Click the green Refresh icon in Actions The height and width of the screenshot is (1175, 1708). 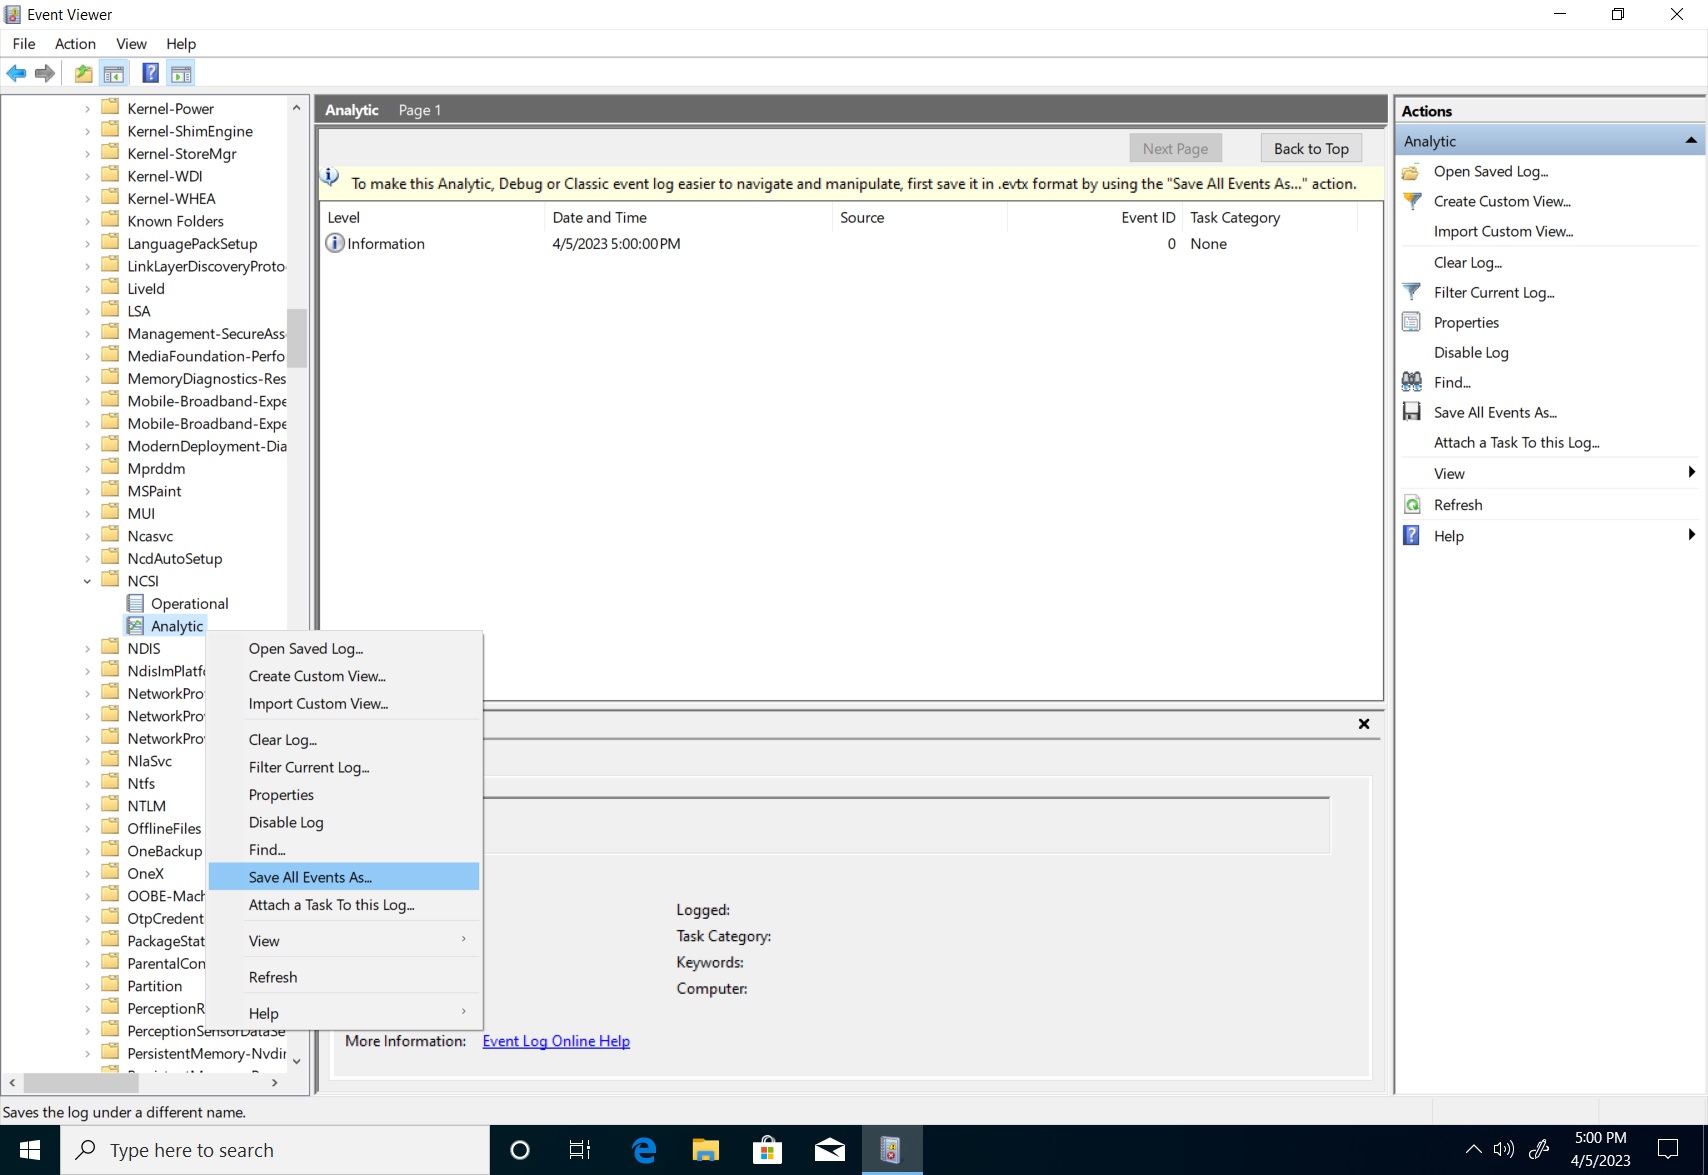click(1411, 505)
